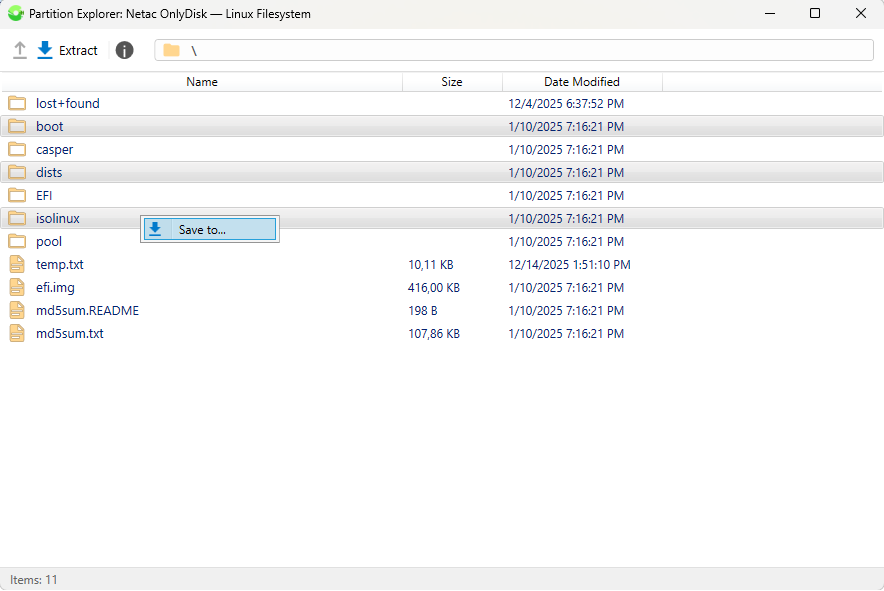The width and height of the screenshot is (884, 591).
Task: Sort files by the Name column header
Action: pos(201,81)
